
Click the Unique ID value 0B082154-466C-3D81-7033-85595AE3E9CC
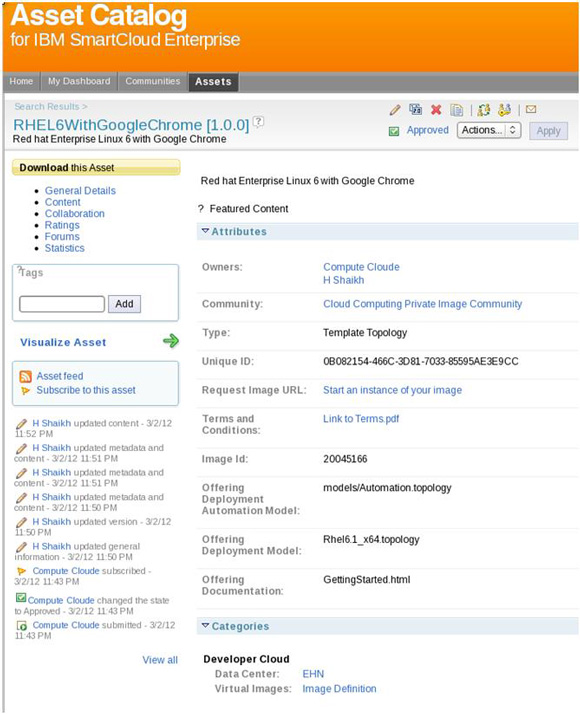(x=421, y=362)
